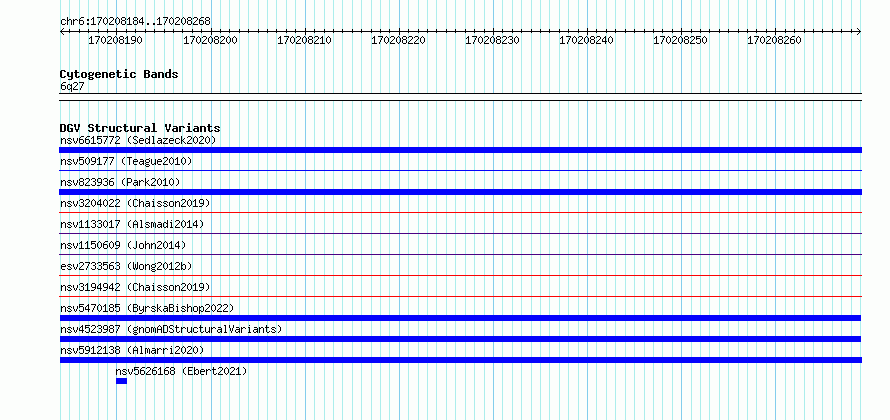Screen dimensions: 890x420
Task: Click the chr6:170208184..170208268 coordinates text
Action: point(135,21)
